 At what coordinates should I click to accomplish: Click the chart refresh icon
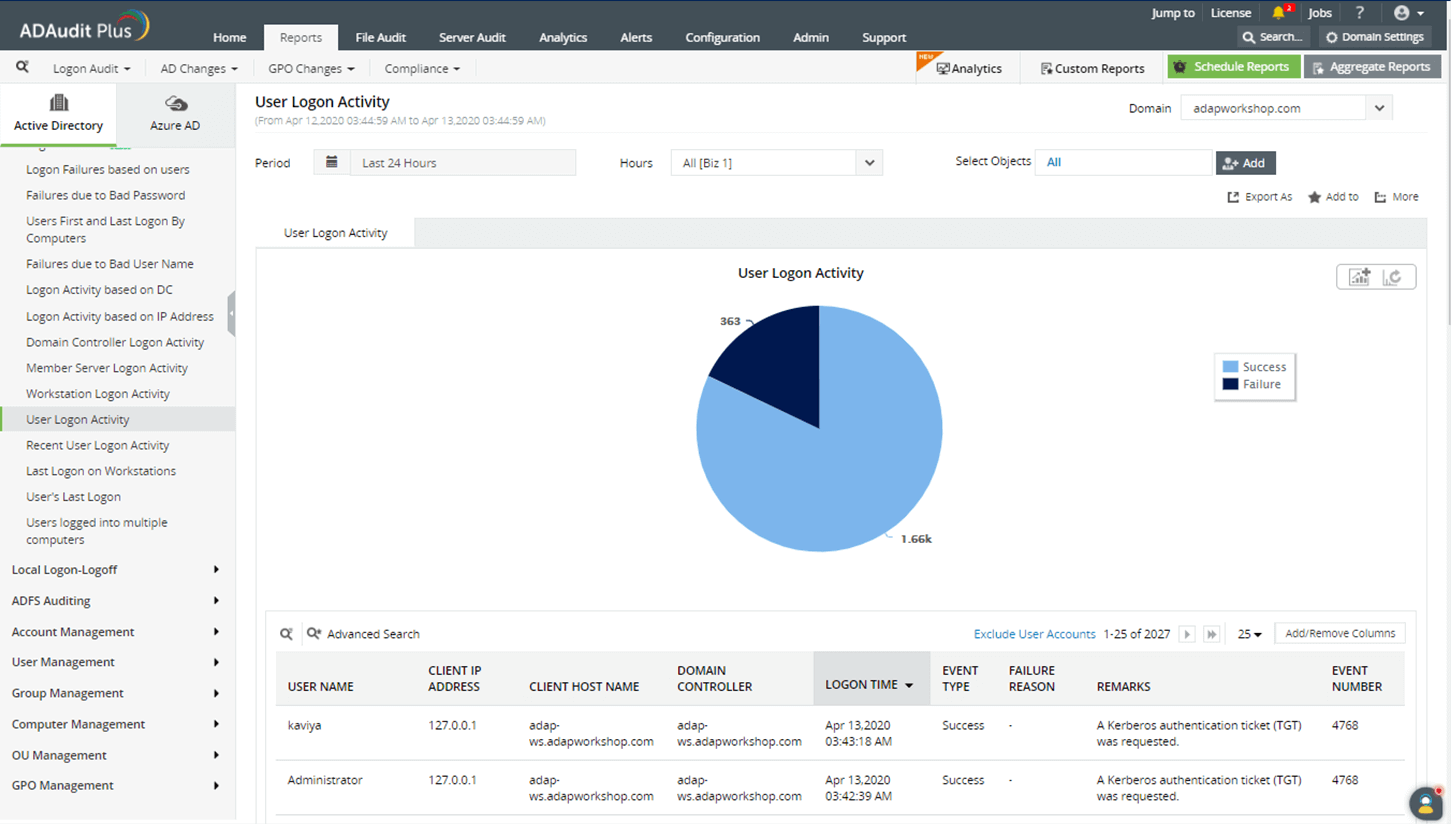click(1393, 277)
